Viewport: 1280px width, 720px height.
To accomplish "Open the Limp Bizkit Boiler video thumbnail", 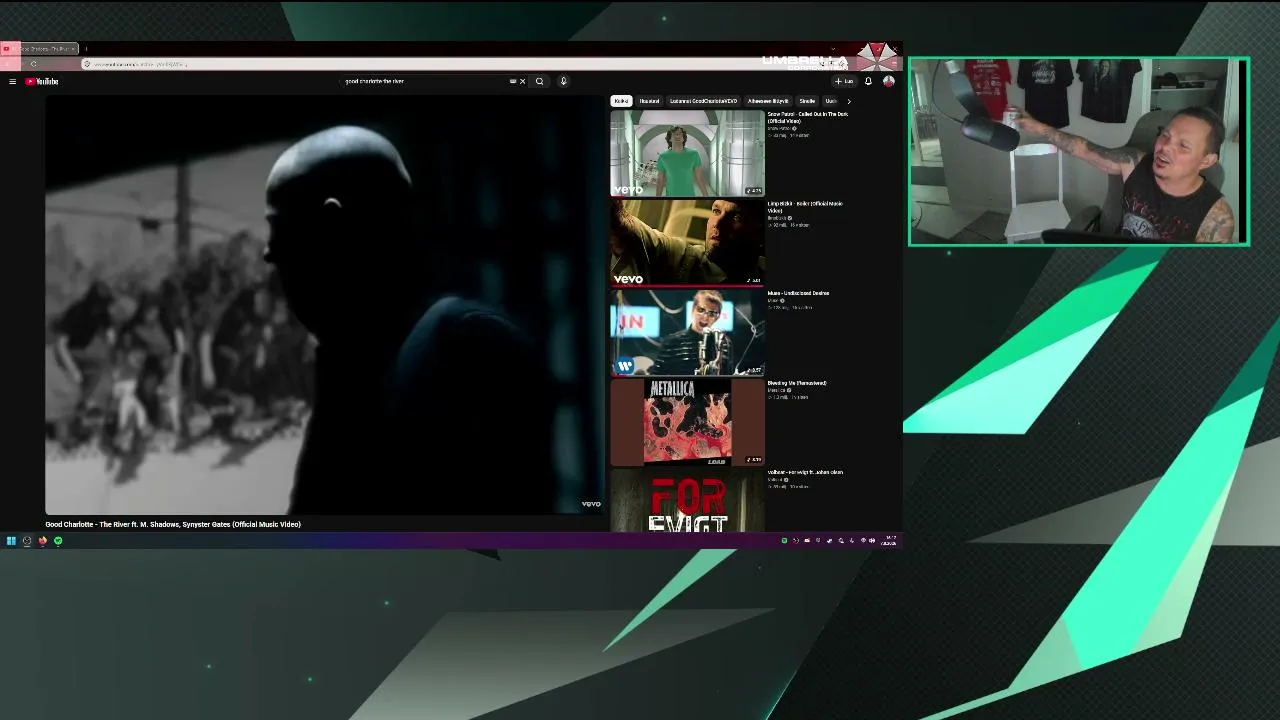I will [687, 243].
